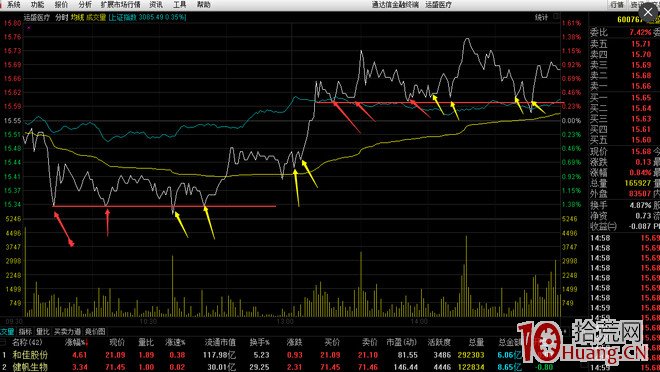660x372 pixels.
Task: Click the 卖二 price 15.68 in the order book
Action: 641,75
